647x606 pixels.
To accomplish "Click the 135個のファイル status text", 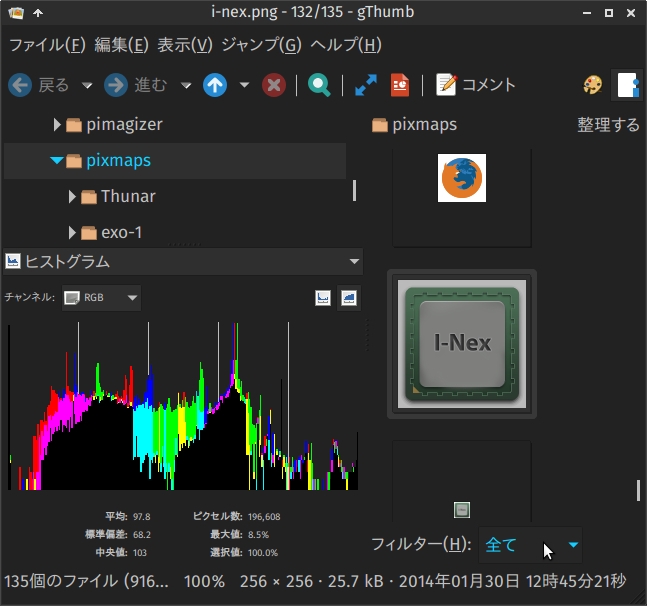I will tap(86, 581).
